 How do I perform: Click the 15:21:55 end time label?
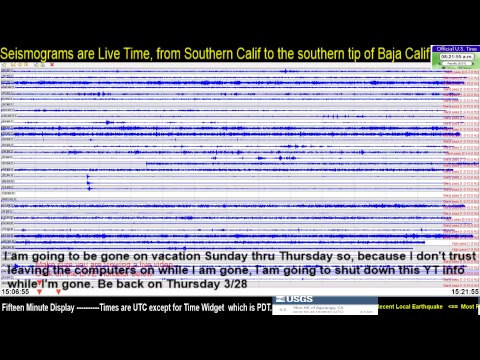[465, 292]
